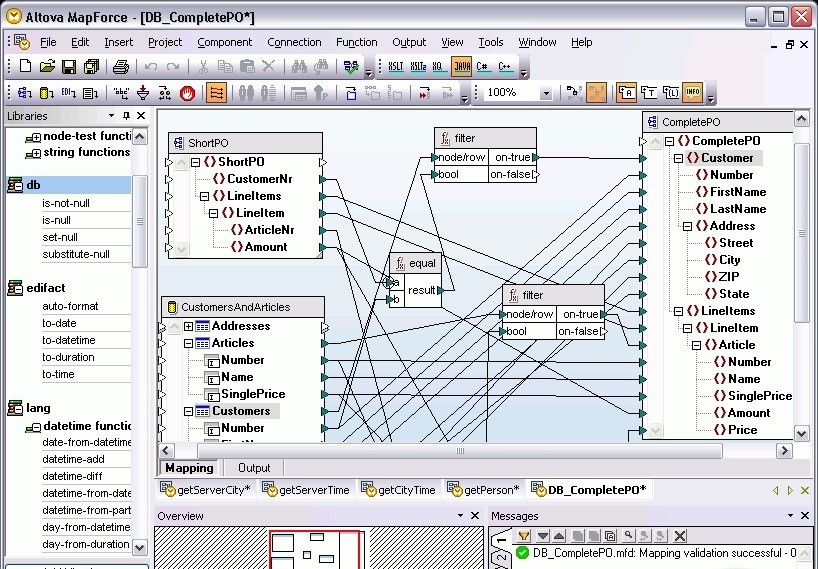Open the Find binoculars tool

click(299, 66)
